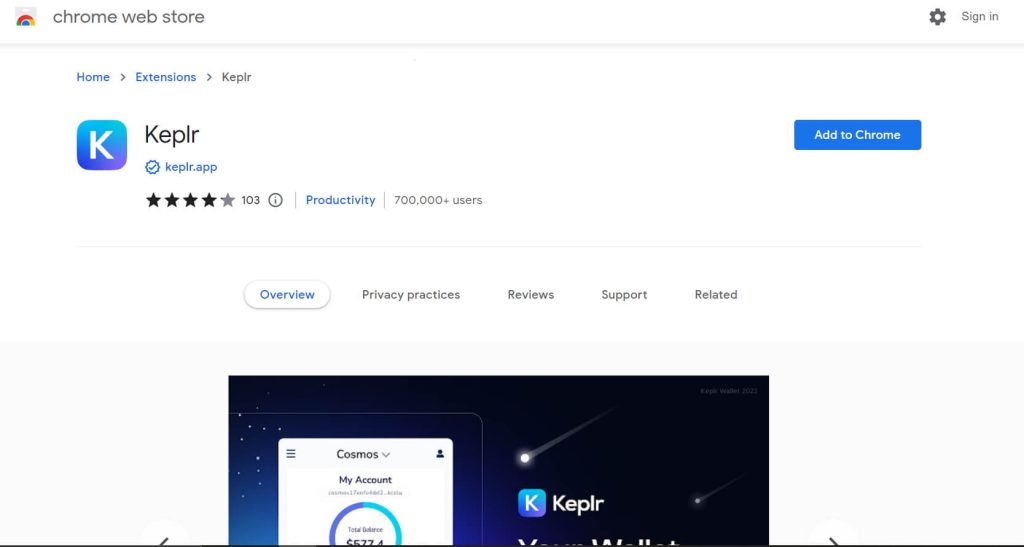Image resolution: width=1024 pixels, height=547 pixels.
Task: Click the account profile icon in preview
Action: [440, 453]
